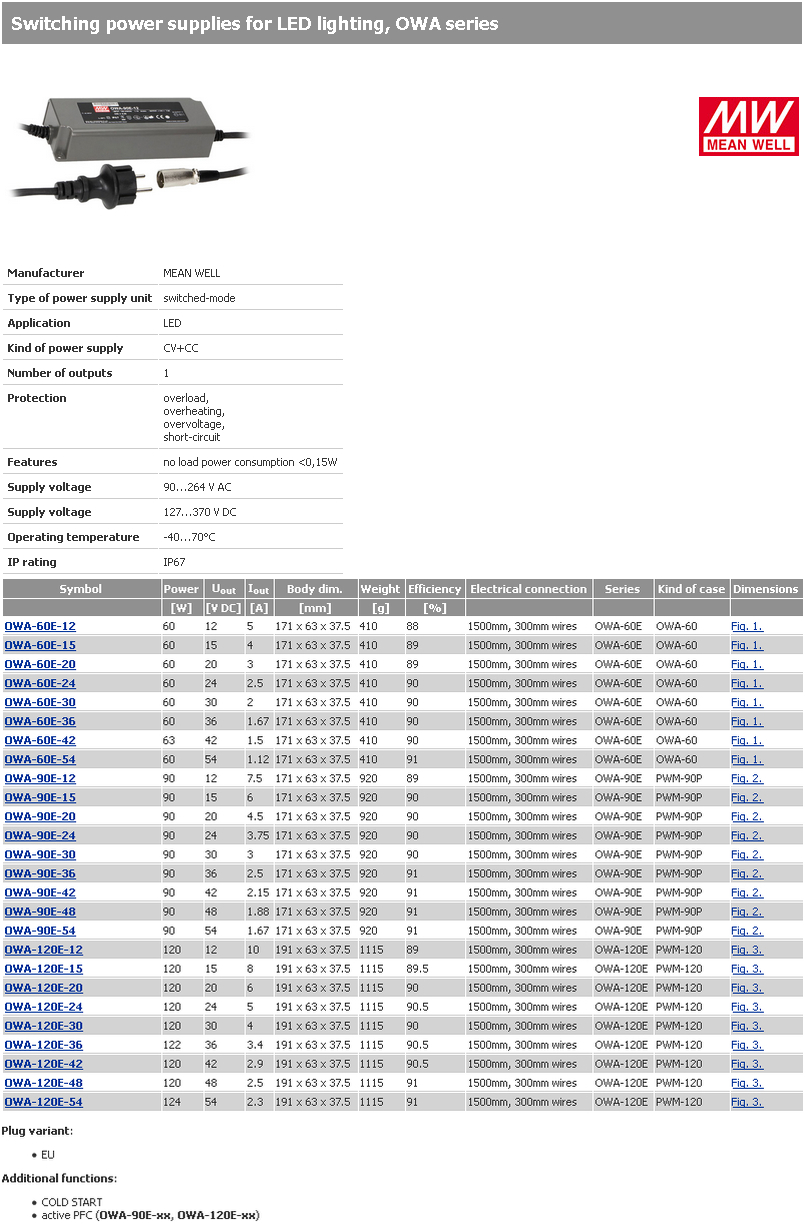Open Fig. 2. link in OWA-90E-12 row
The height and width of the screenshot is (1229, 805).
coord(747,779)
